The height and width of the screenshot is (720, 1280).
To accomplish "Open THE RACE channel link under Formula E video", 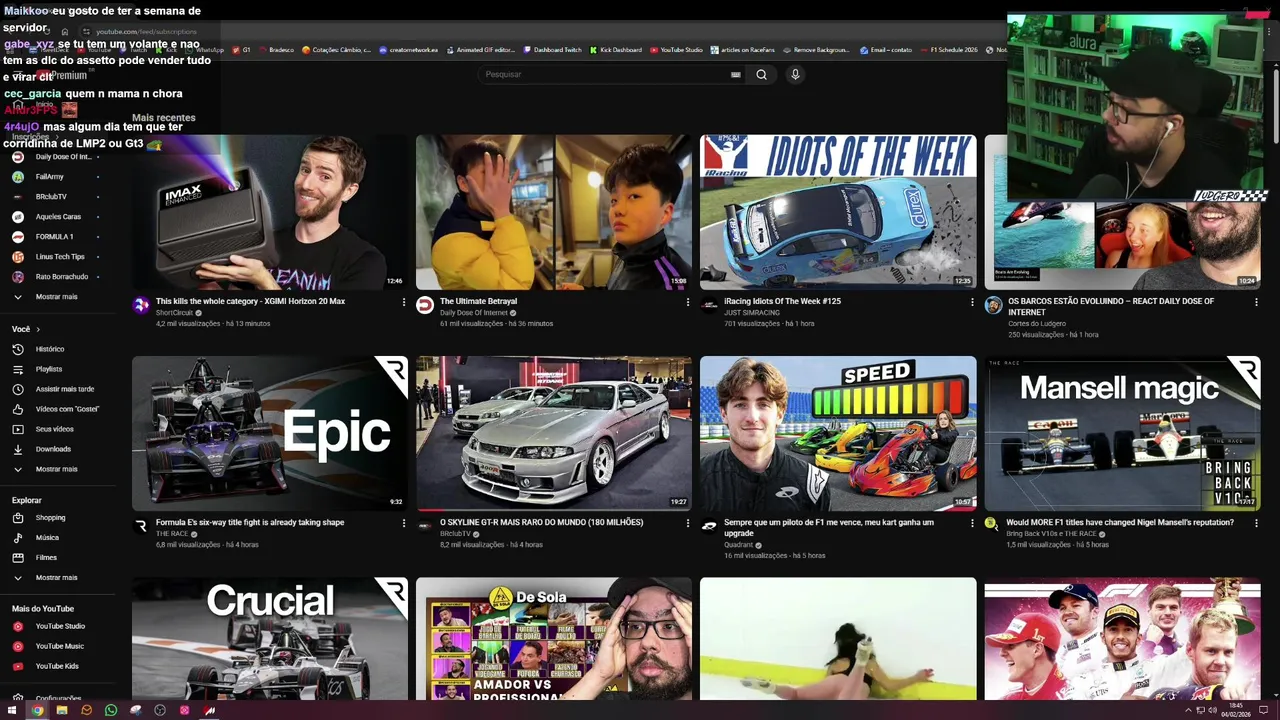I will (172, 534).
